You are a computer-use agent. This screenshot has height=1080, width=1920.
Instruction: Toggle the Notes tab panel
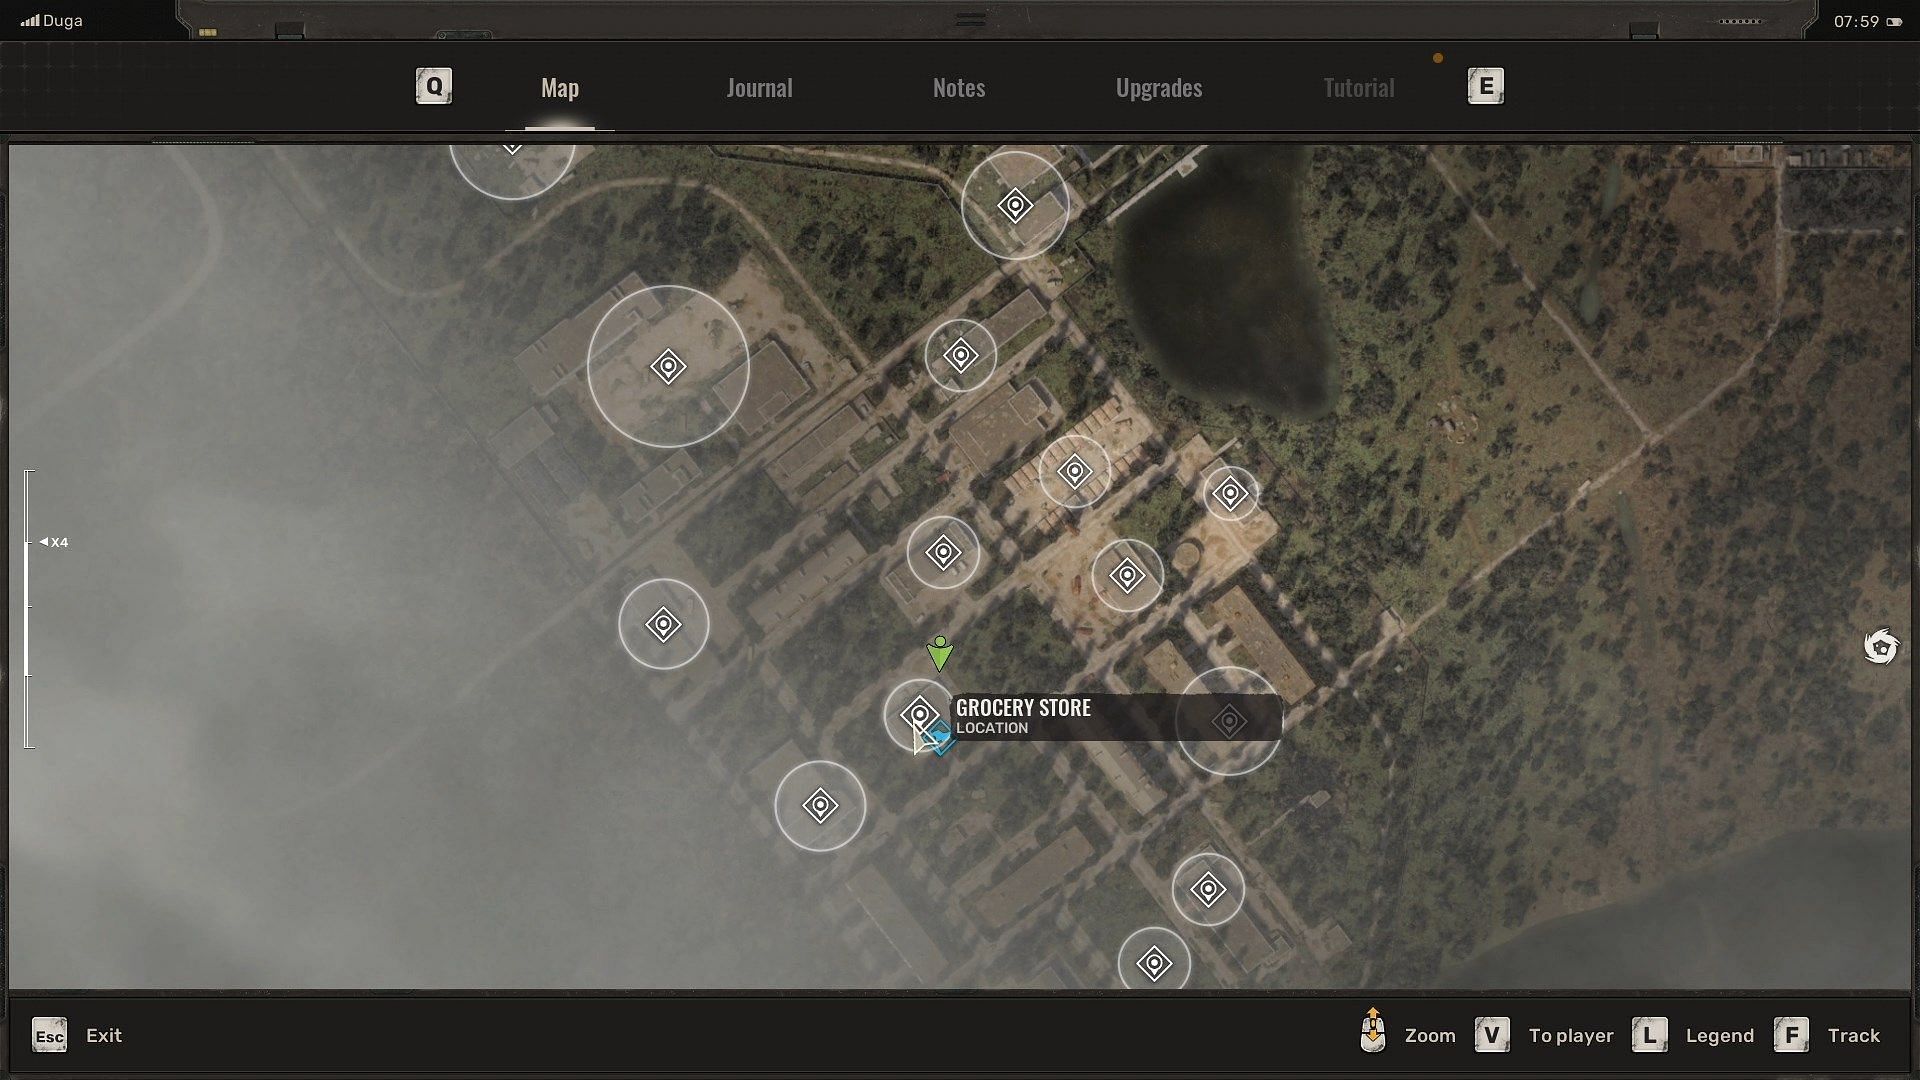[959, 86]
